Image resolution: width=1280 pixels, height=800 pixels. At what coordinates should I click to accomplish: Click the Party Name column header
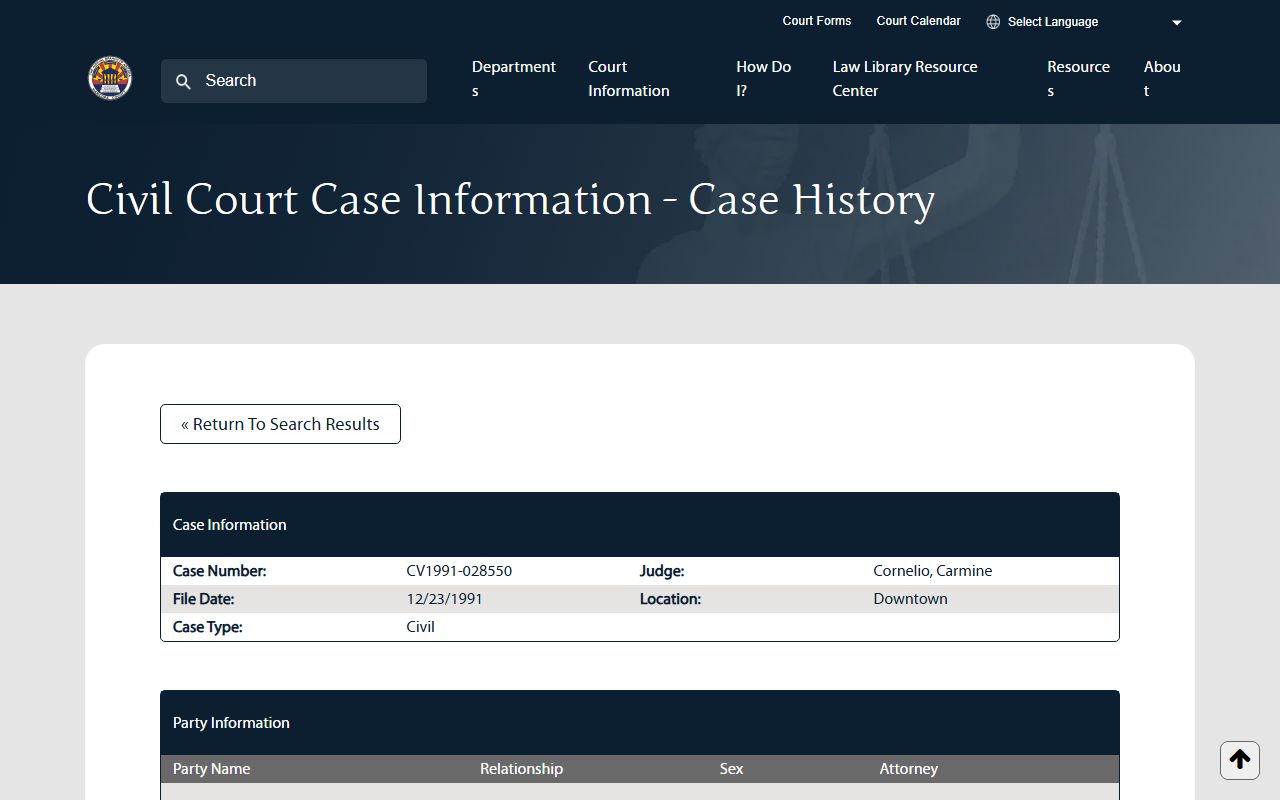click(211, 769)
